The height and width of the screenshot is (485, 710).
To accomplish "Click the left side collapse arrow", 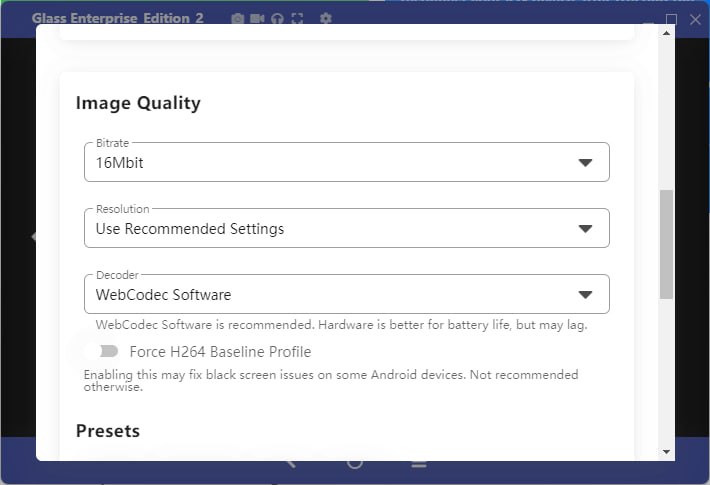I will (33, 236).
